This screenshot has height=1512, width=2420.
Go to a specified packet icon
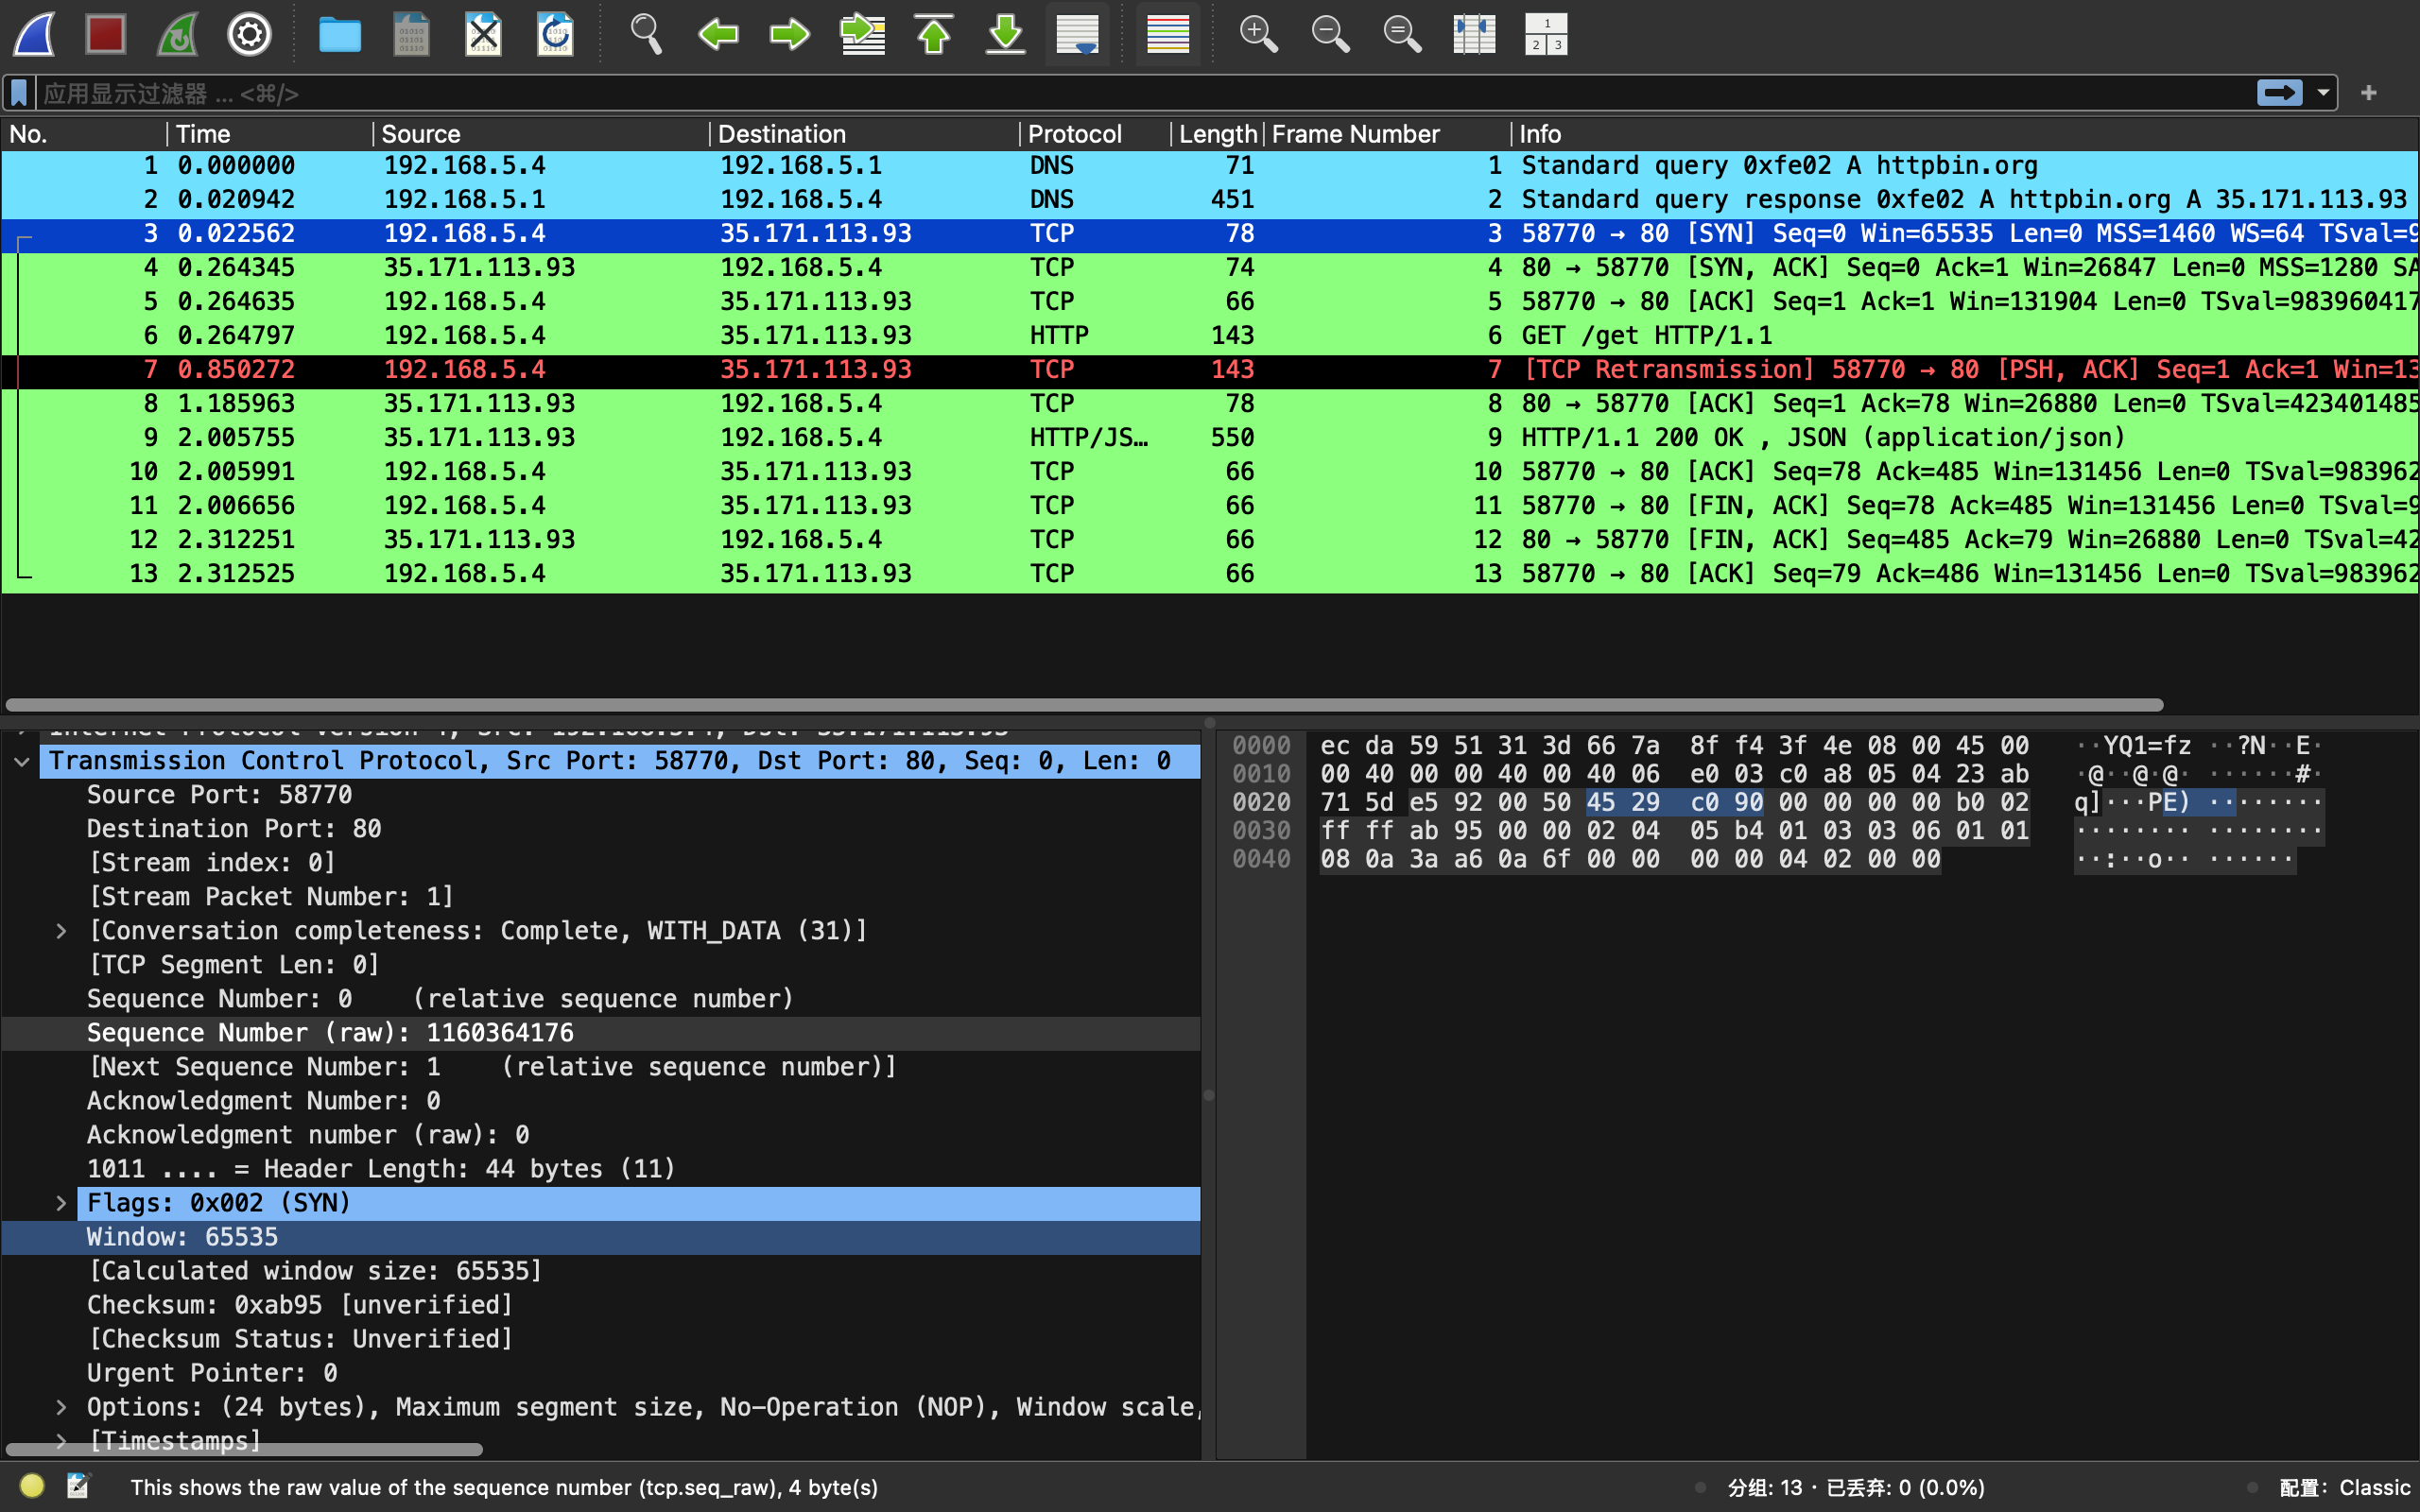862,35
